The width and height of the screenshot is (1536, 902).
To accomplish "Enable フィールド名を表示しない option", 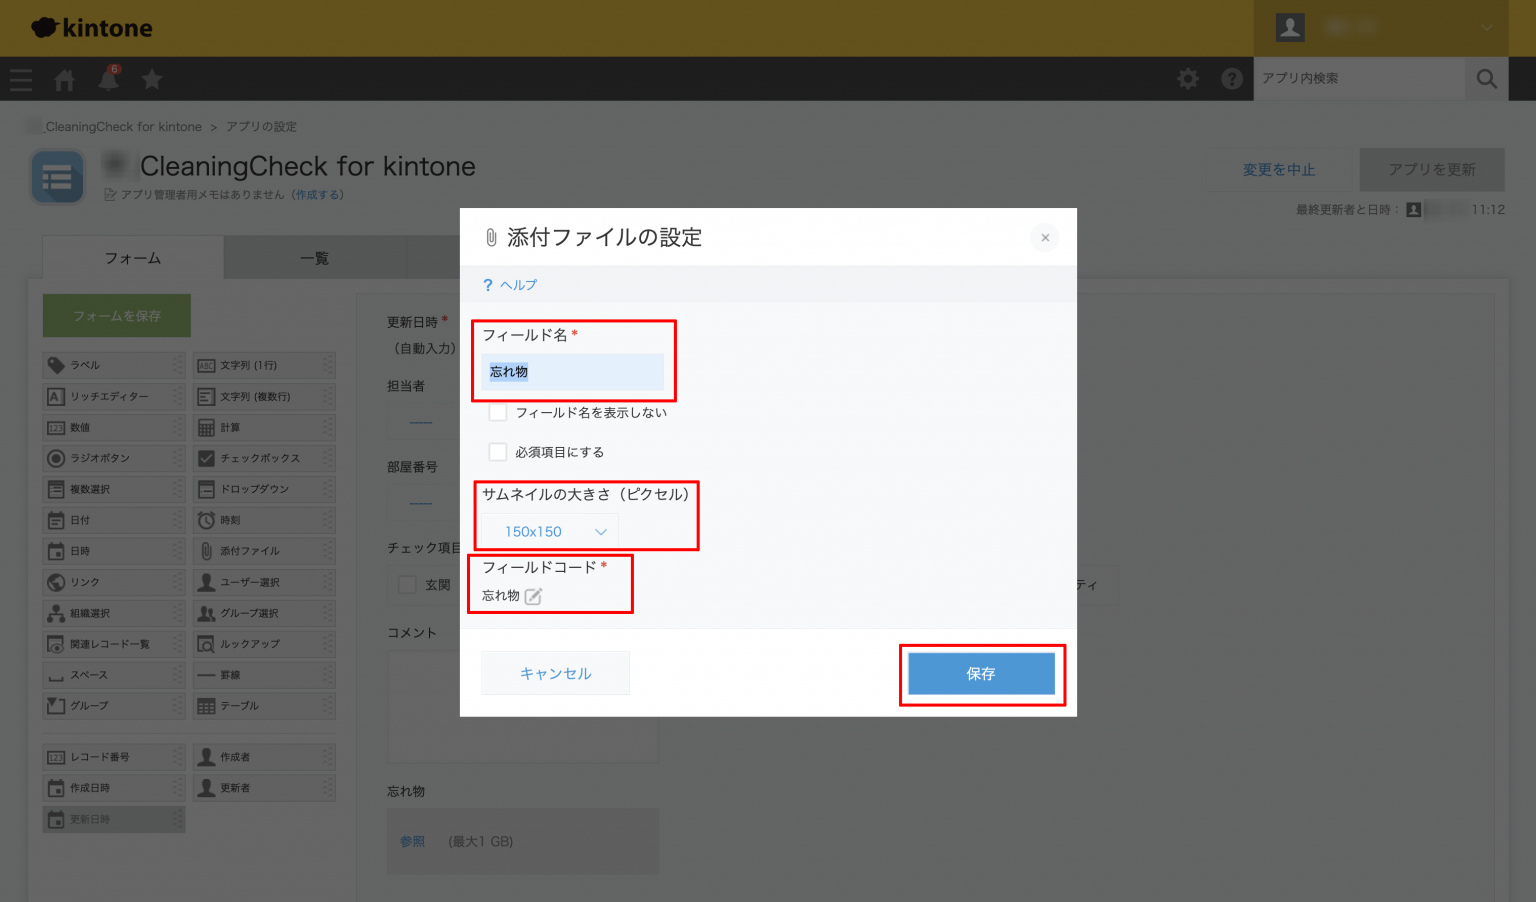I will (x=497, y=411).
